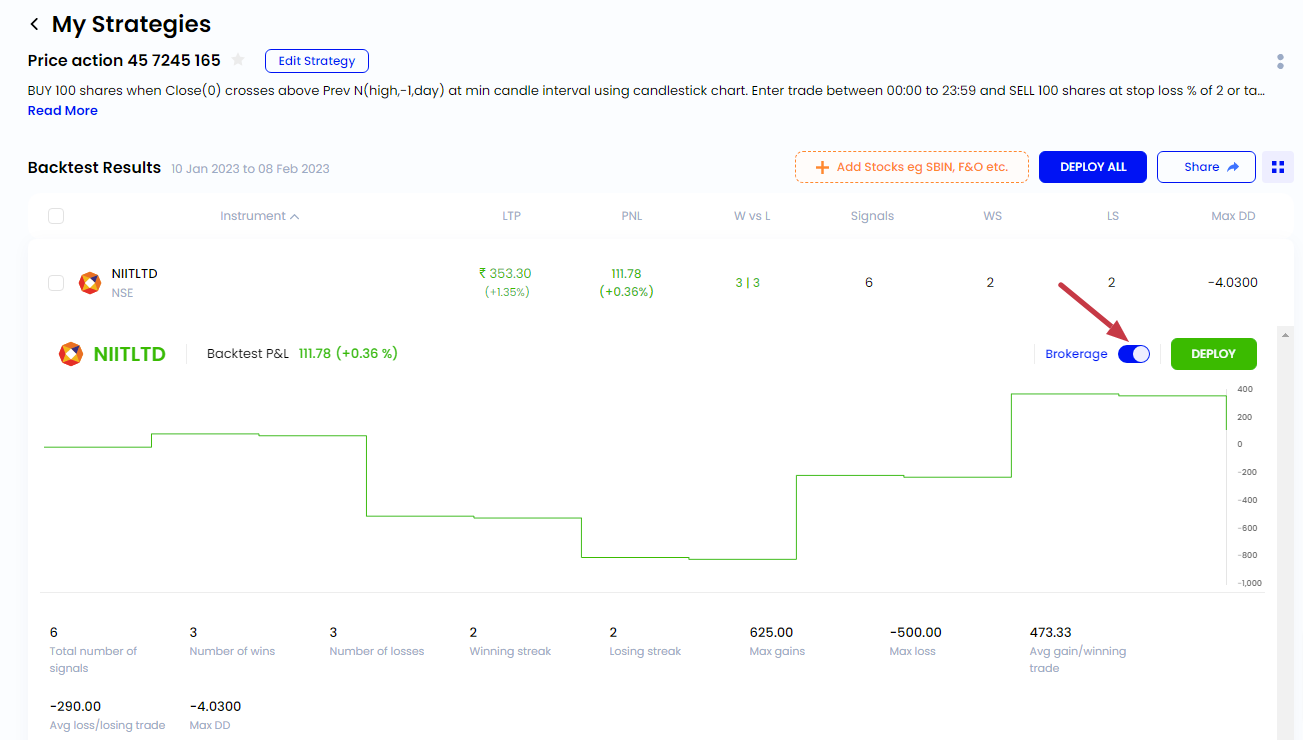Click the PNL column header
Viewport: 1303px width, 740px height.
631,216
